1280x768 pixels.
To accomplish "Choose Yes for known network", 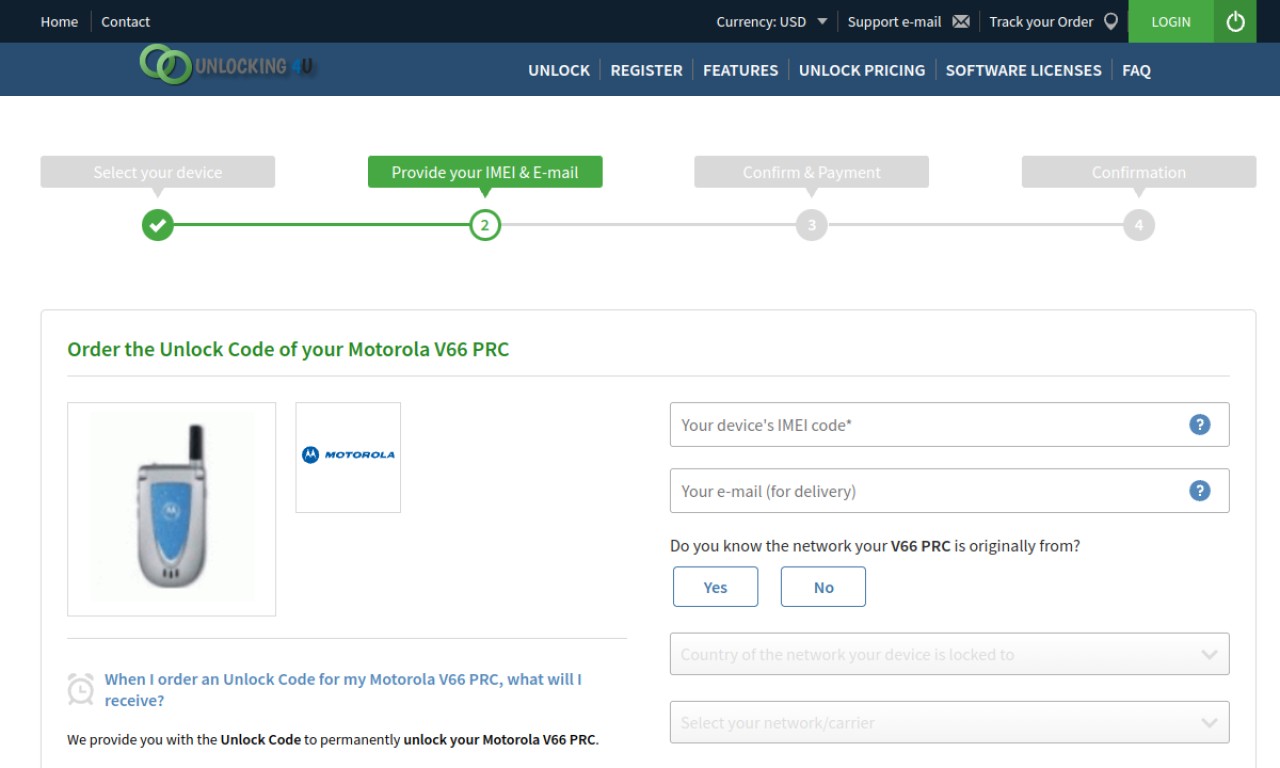I will pyautogui.click(x=715, y=587).
